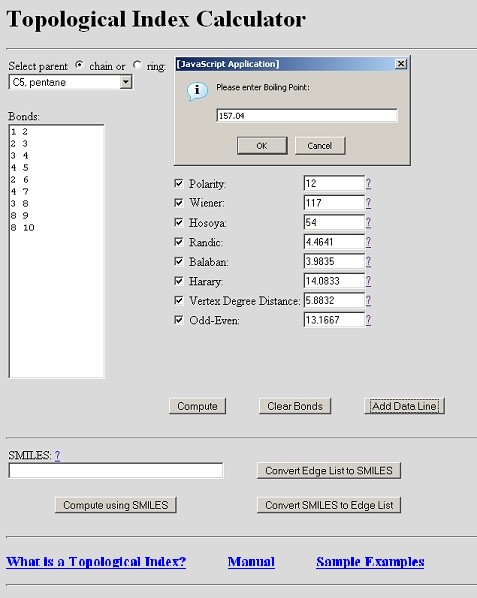Click Convert Edge List to SMILES

tap(329, 471)
